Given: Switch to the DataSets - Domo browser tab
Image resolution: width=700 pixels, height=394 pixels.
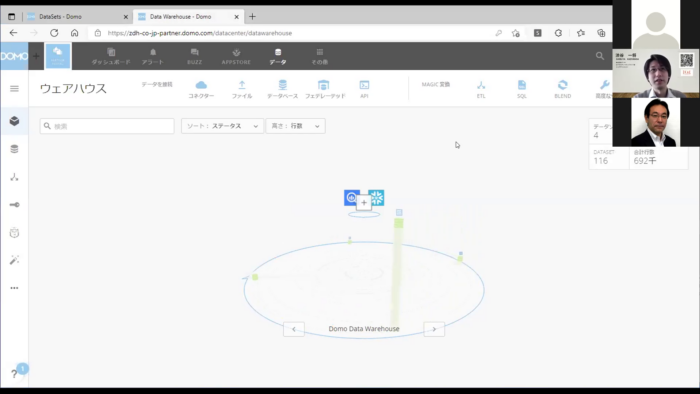Looking at the screenshot, I should coord(76,17).
